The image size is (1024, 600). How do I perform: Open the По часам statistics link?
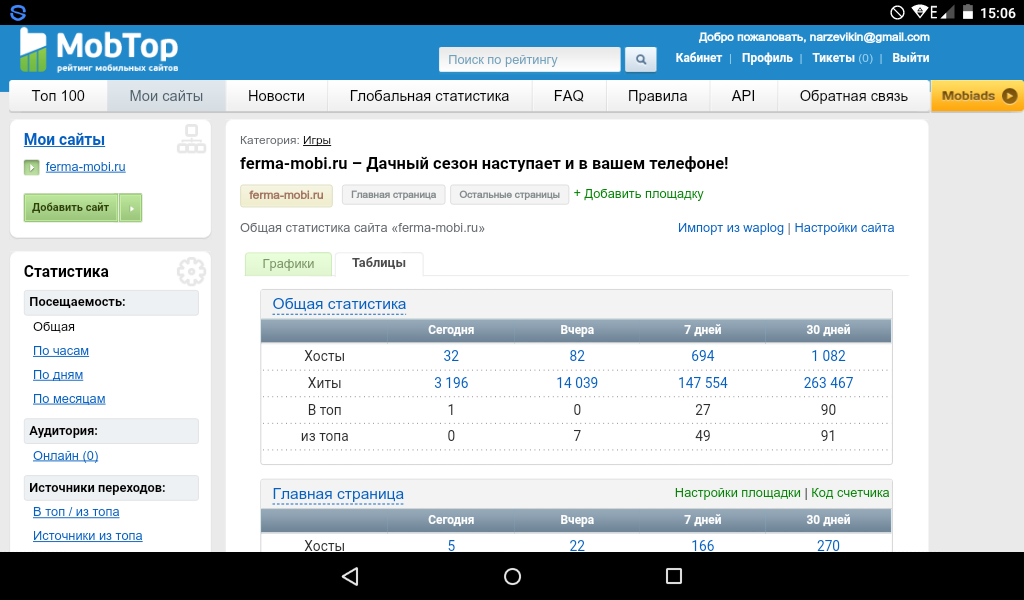point(61,351)
